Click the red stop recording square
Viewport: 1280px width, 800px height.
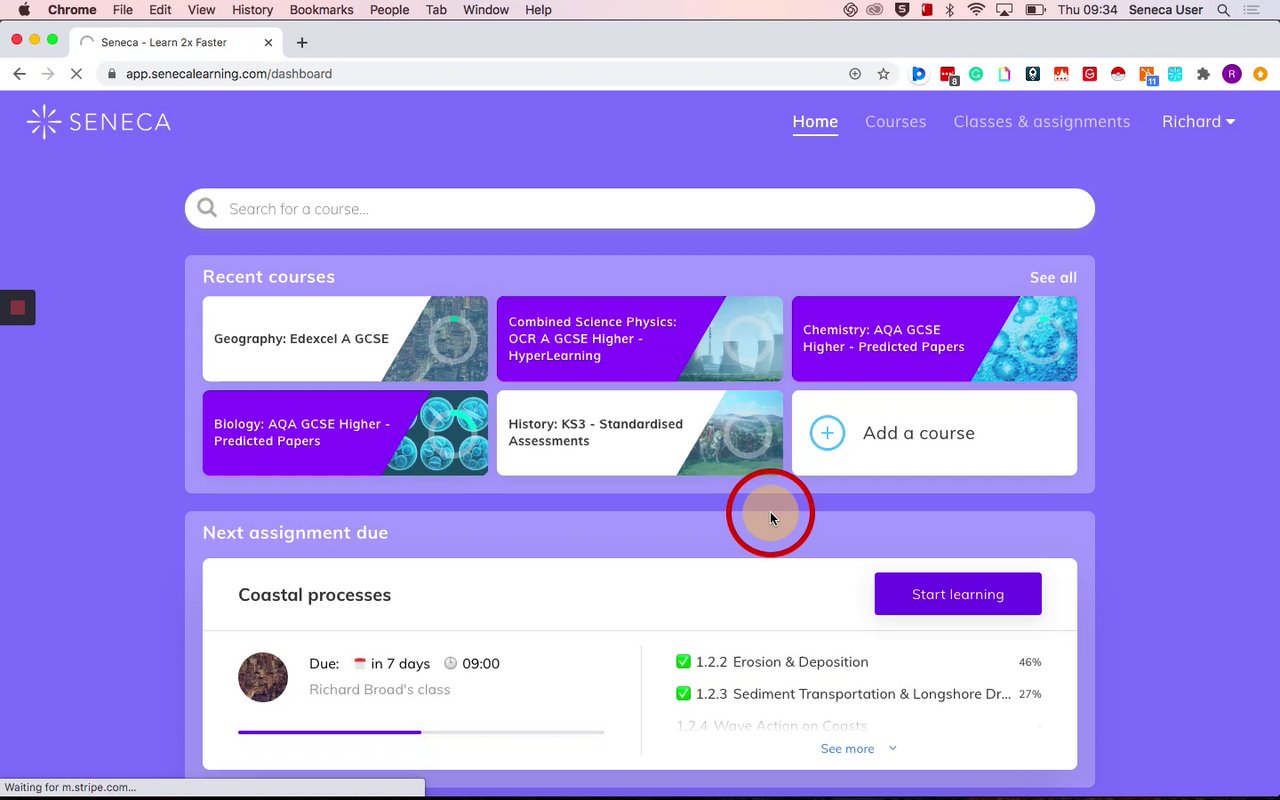17,307
